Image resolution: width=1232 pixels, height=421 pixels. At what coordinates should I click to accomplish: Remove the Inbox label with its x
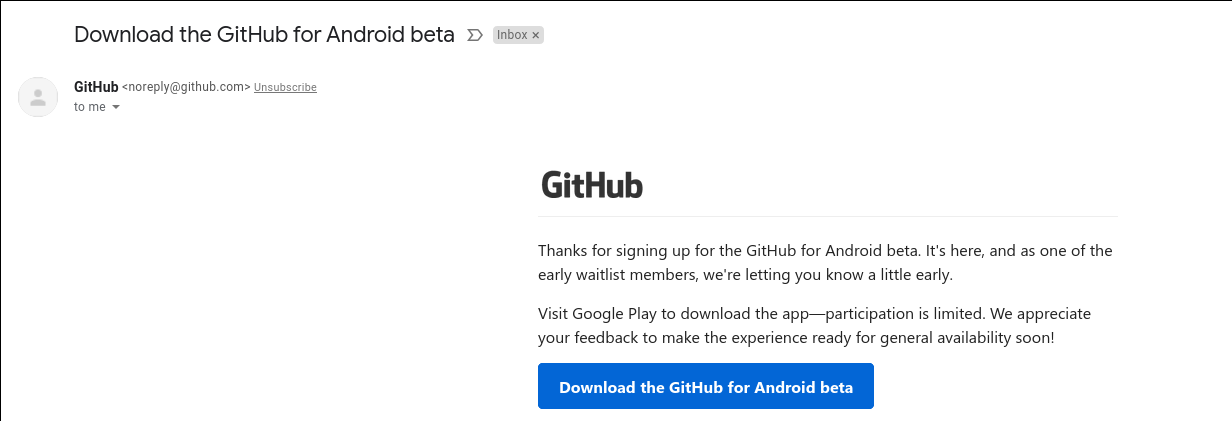point(535,35)
